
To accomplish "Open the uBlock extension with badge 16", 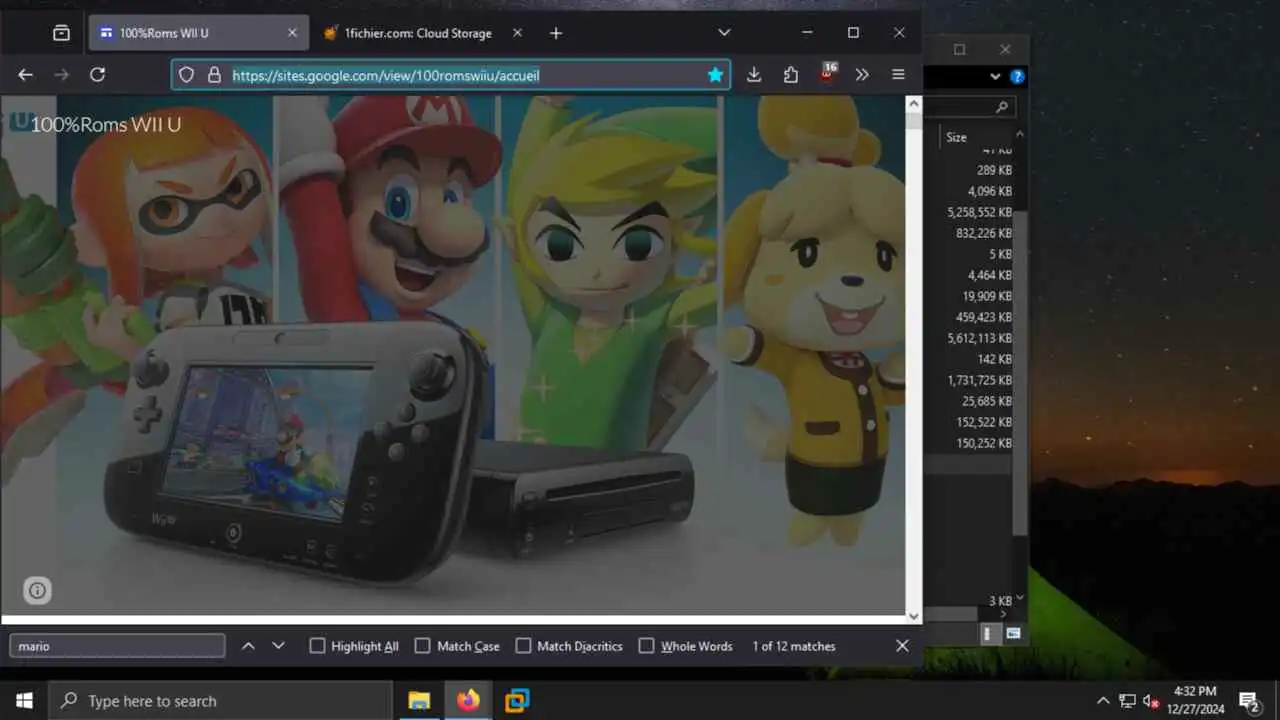I will click(827, 73).
